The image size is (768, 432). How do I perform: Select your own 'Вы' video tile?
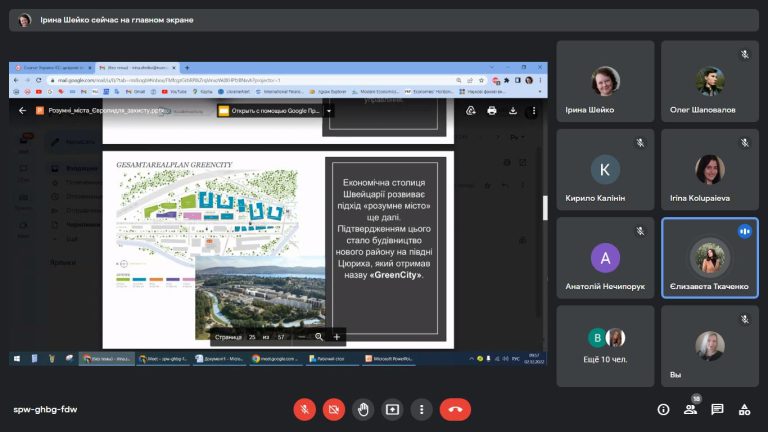click(x=710, y=346)
